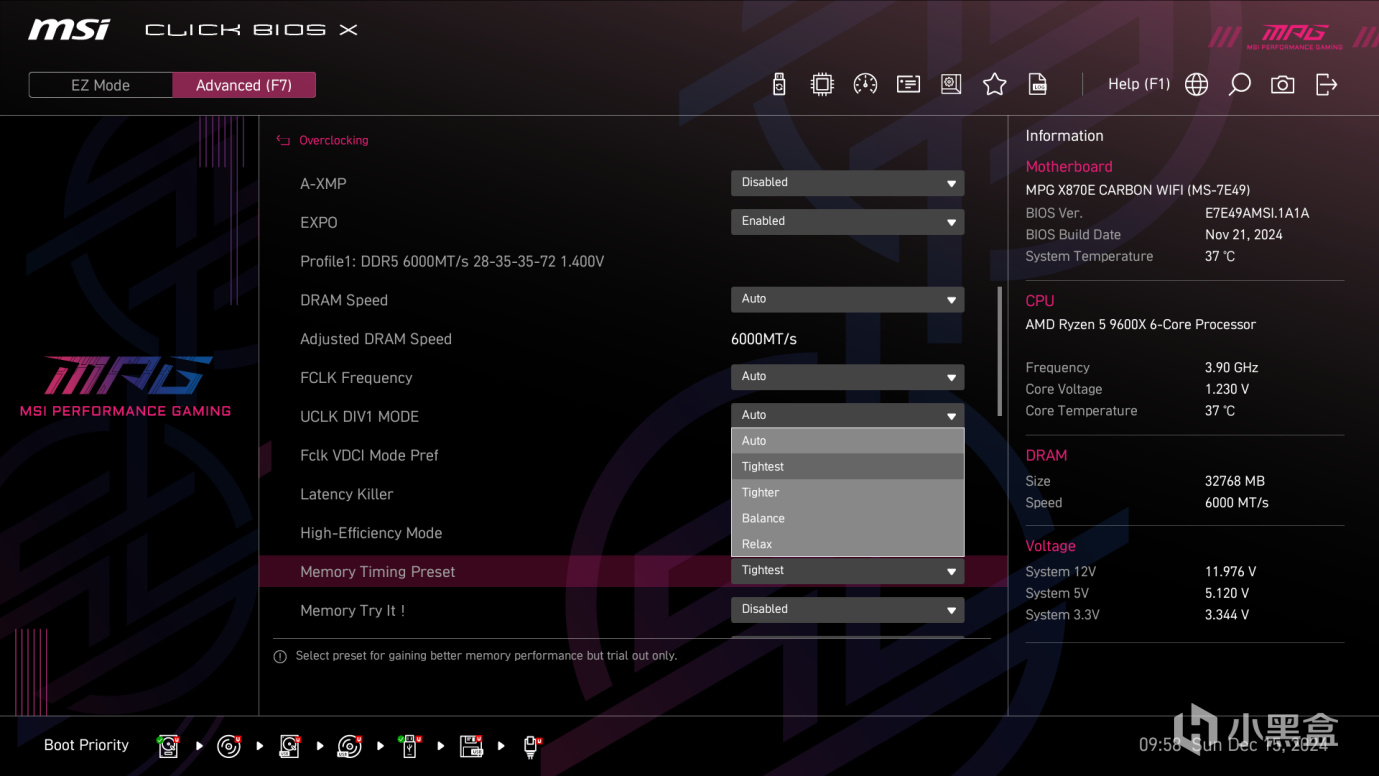Choose Tightest in the open preset list
This screenshot has height=776, width=1379.
click(847, 467)
